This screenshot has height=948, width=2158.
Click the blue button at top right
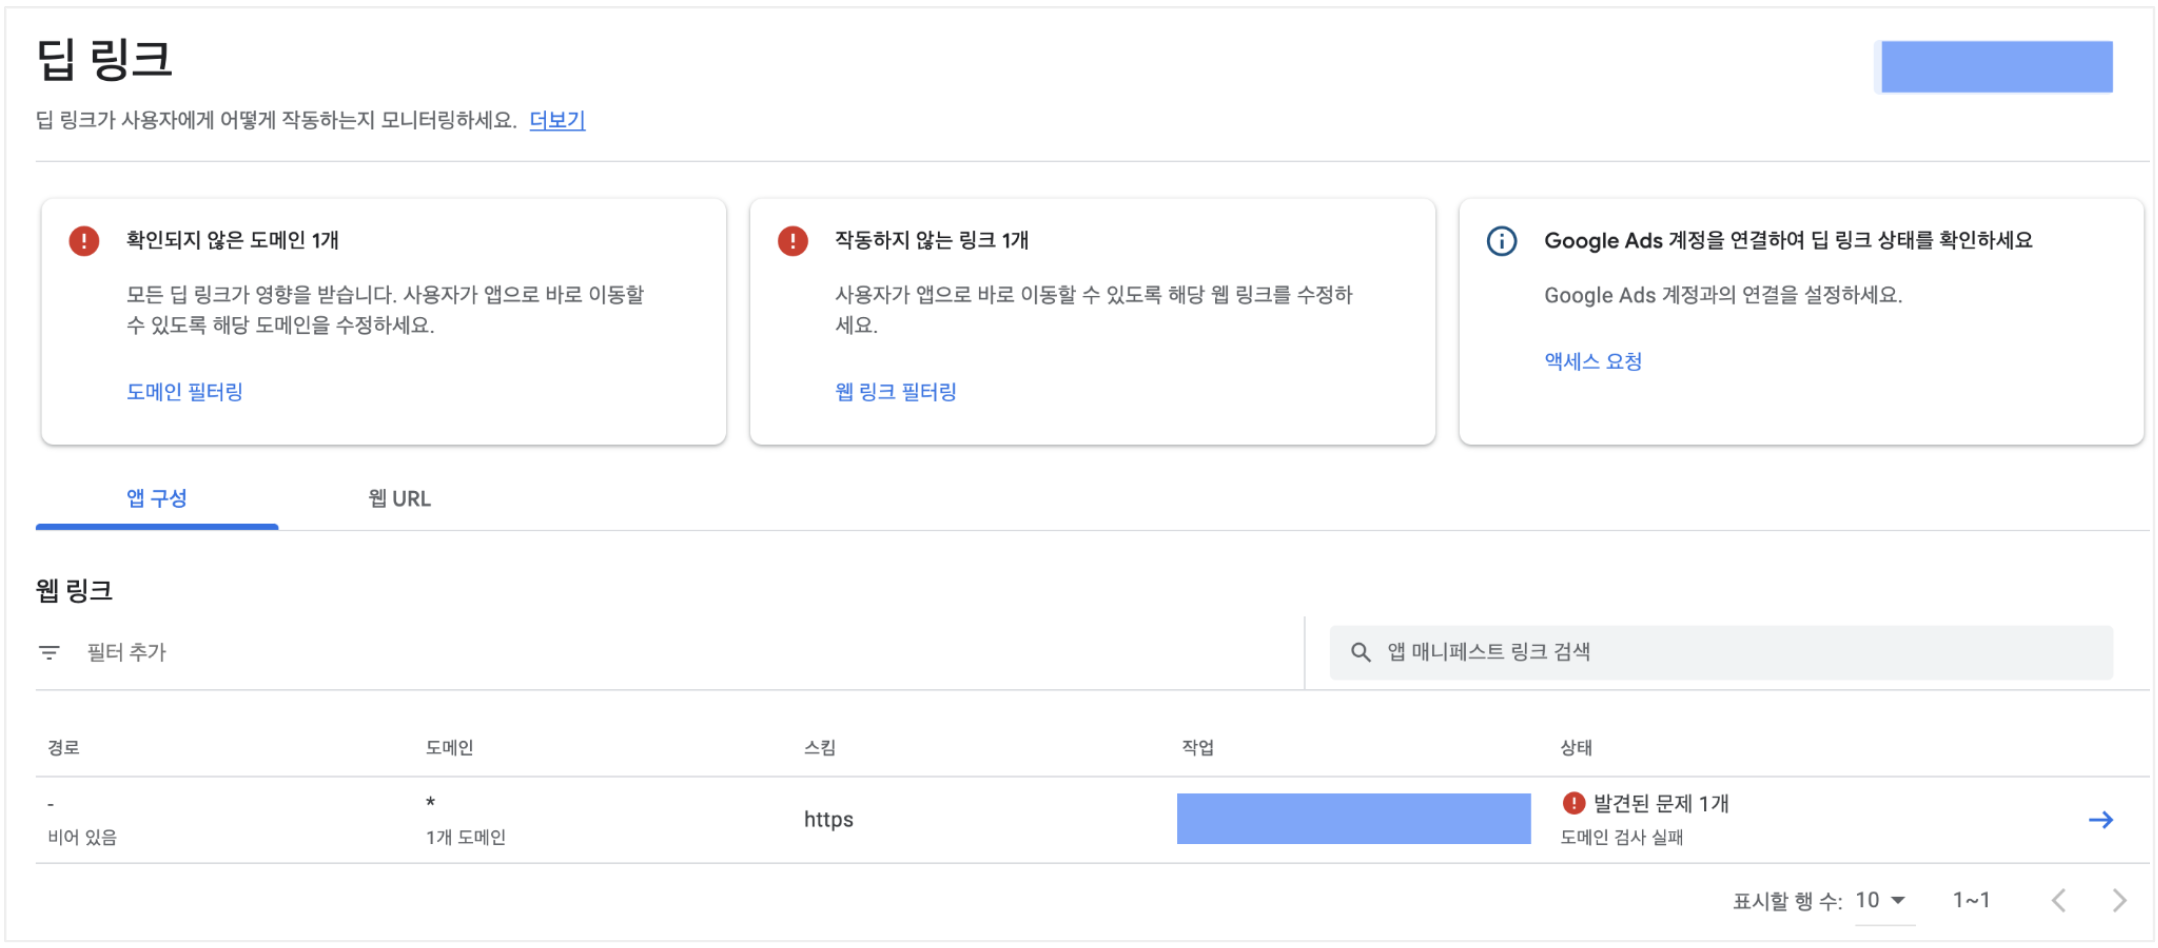pos(1996,67)
